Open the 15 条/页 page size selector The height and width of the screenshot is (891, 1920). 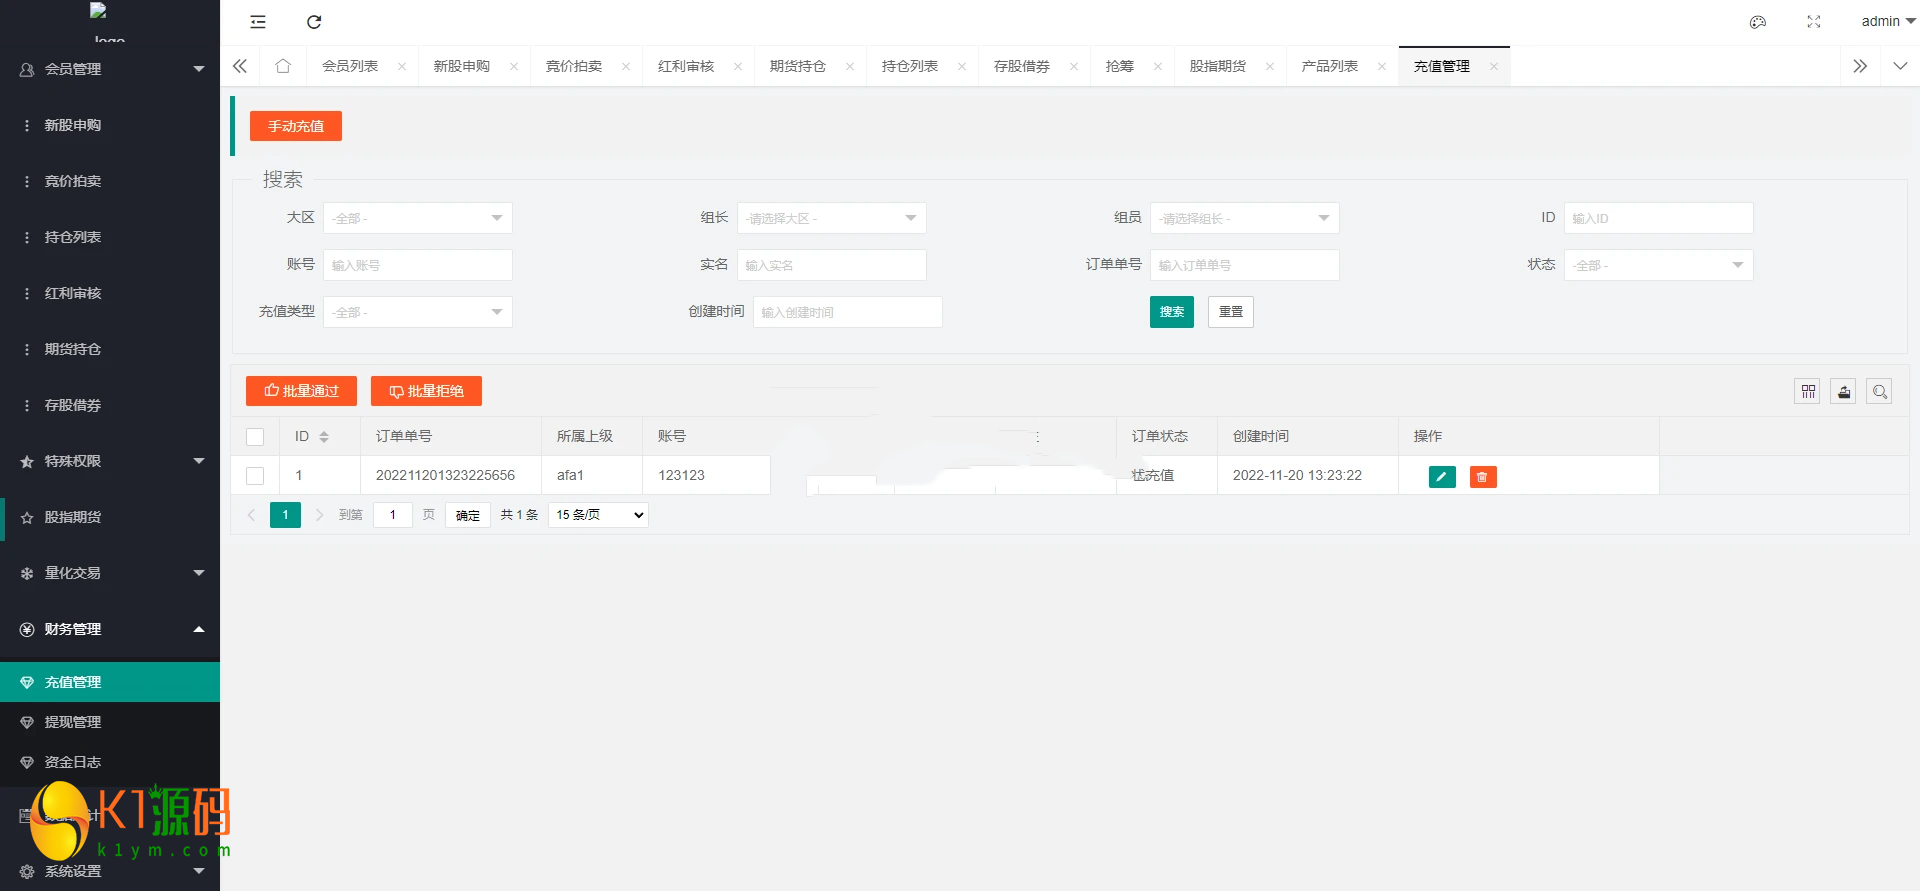pos(598,515)
